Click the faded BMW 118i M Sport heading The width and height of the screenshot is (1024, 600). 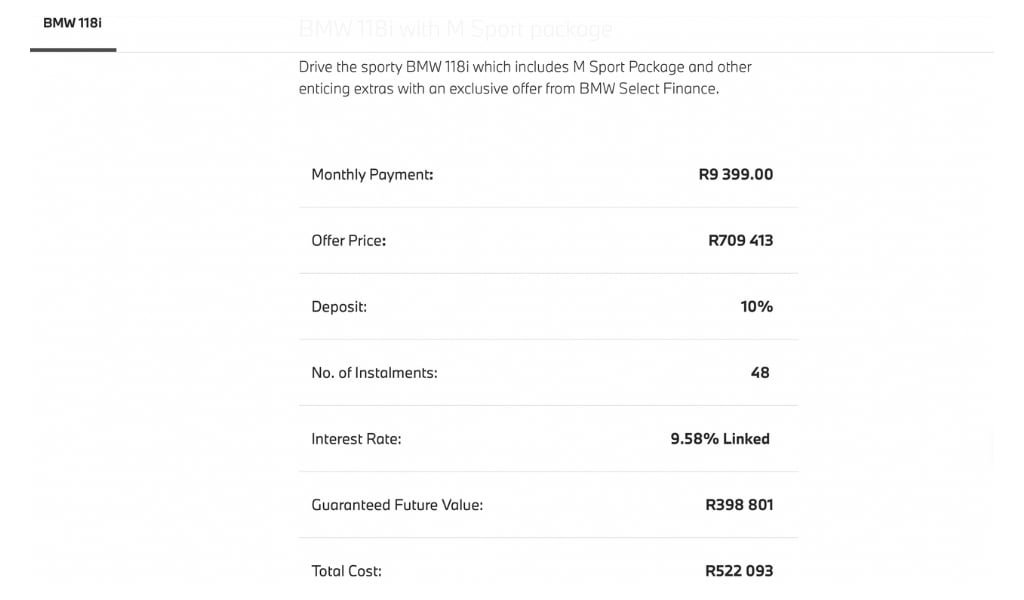click(455, 29)
